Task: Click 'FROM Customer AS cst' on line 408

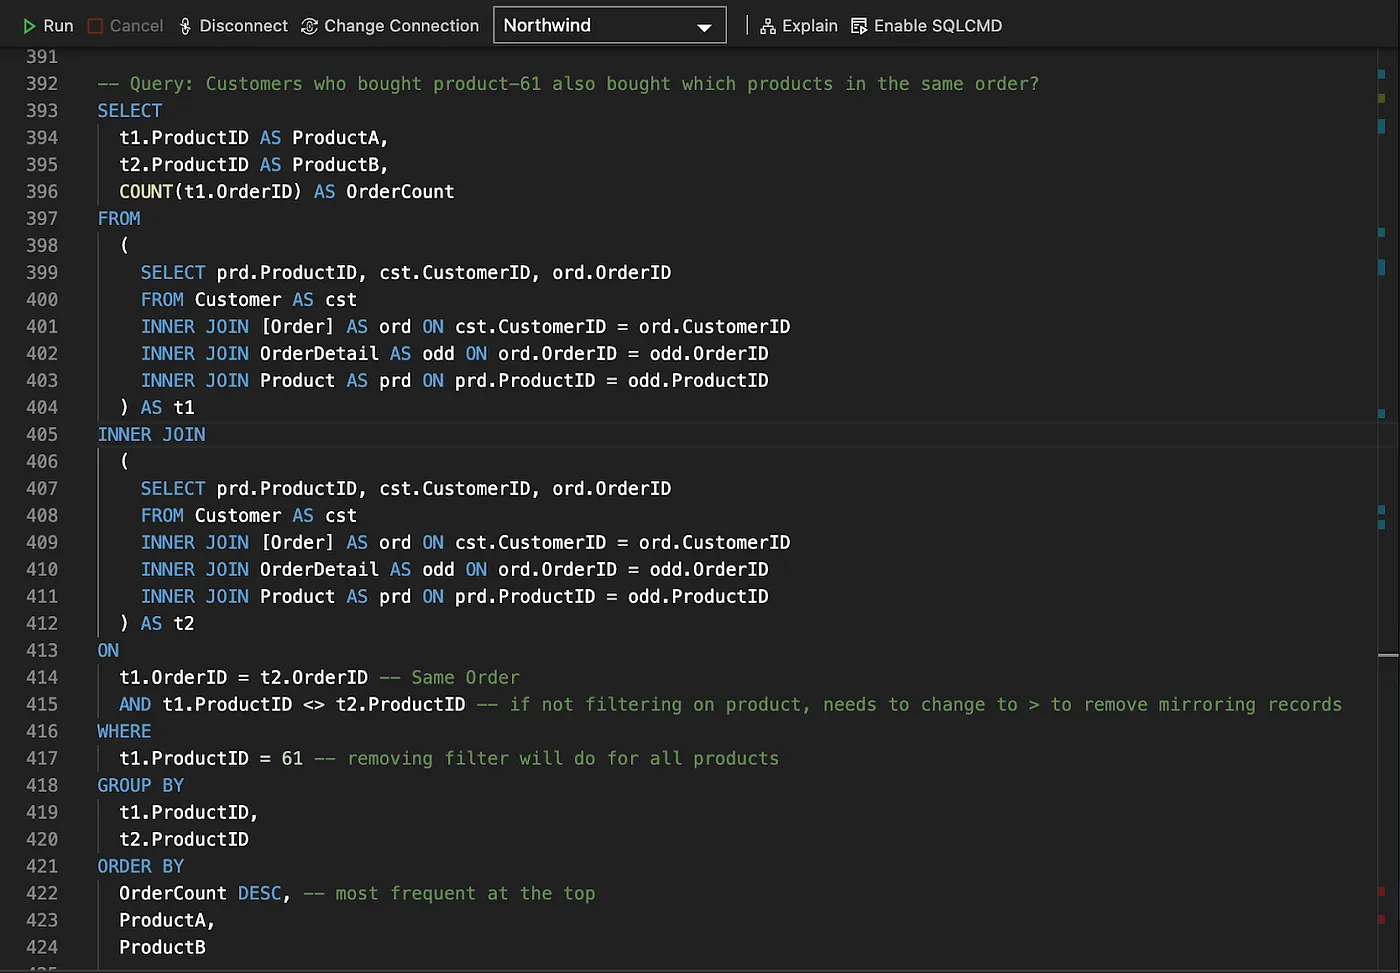Action: (249, 516)
